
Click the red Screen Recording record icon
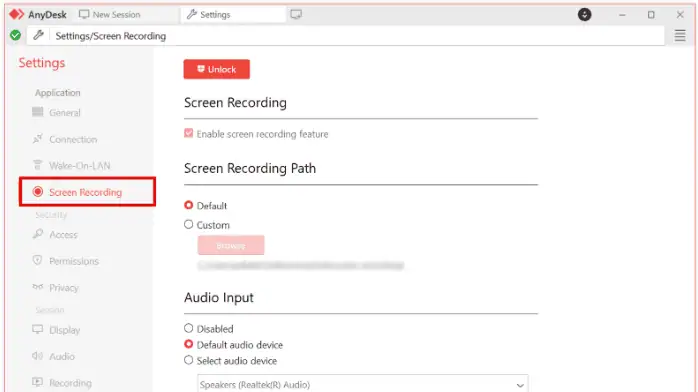38,192
